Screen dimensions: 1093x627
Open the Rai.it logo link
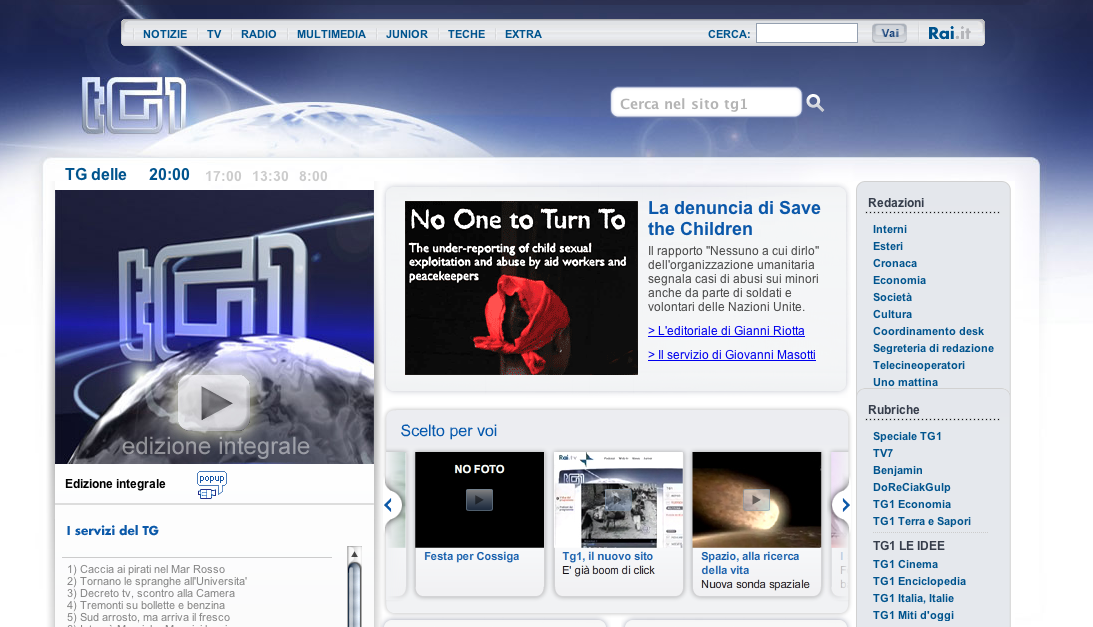pos(949,33)
